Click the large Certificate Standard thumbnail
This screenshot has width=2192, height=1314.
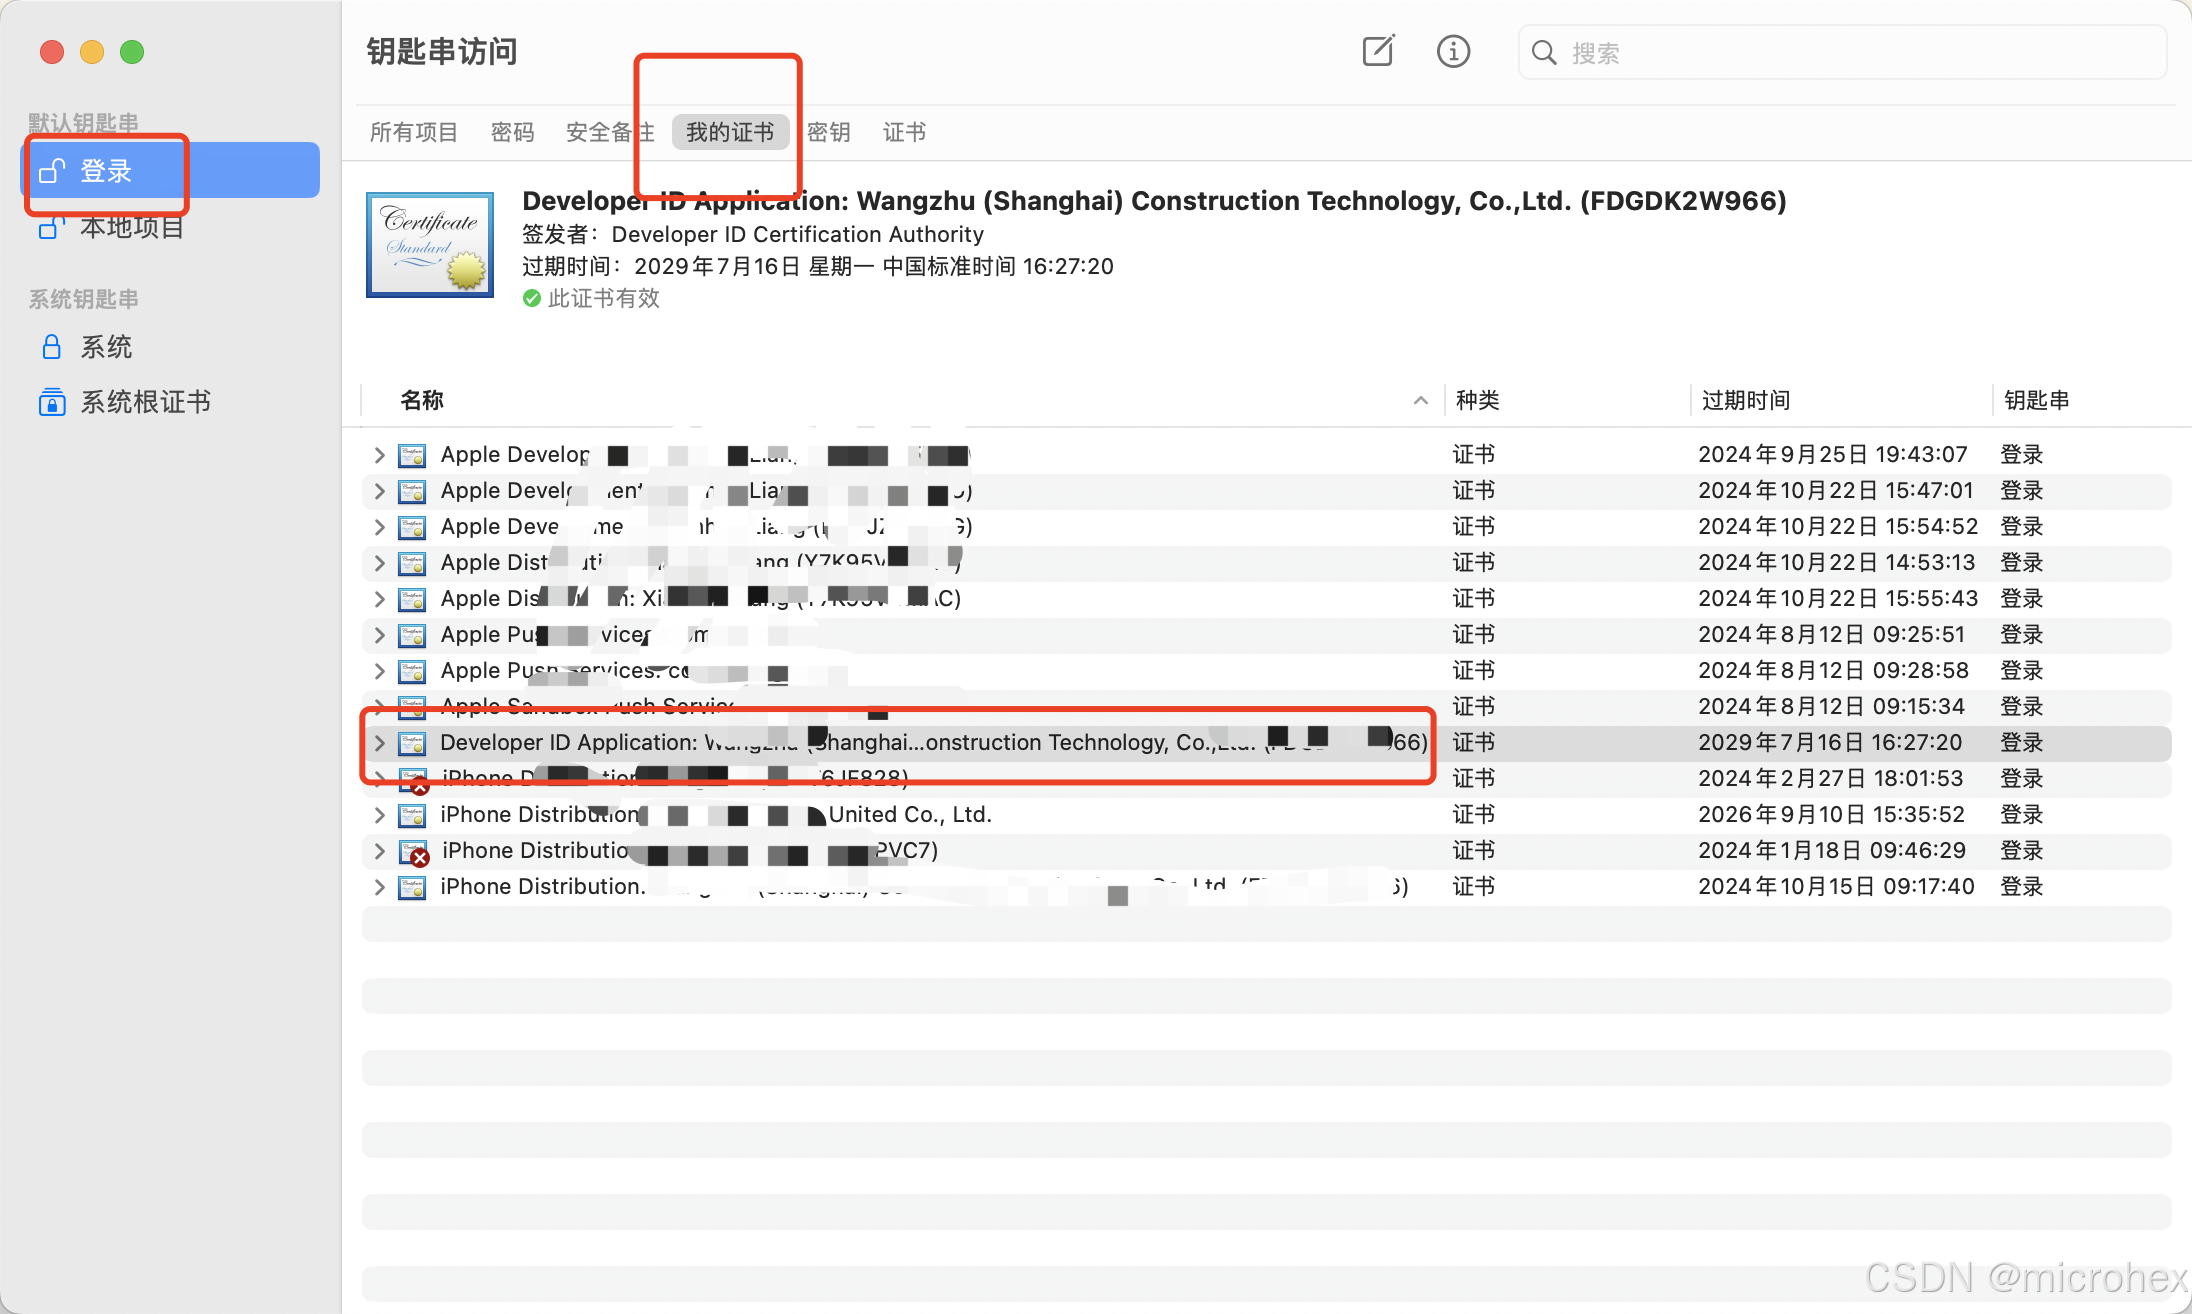(x=430, y=245)
